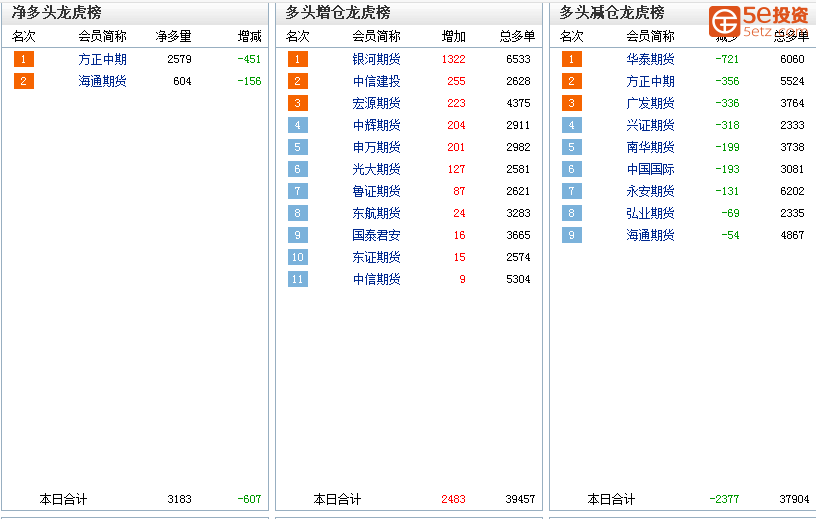816x519 pixels.
Task: Click the increase value 204
Action: pos(456,125)
